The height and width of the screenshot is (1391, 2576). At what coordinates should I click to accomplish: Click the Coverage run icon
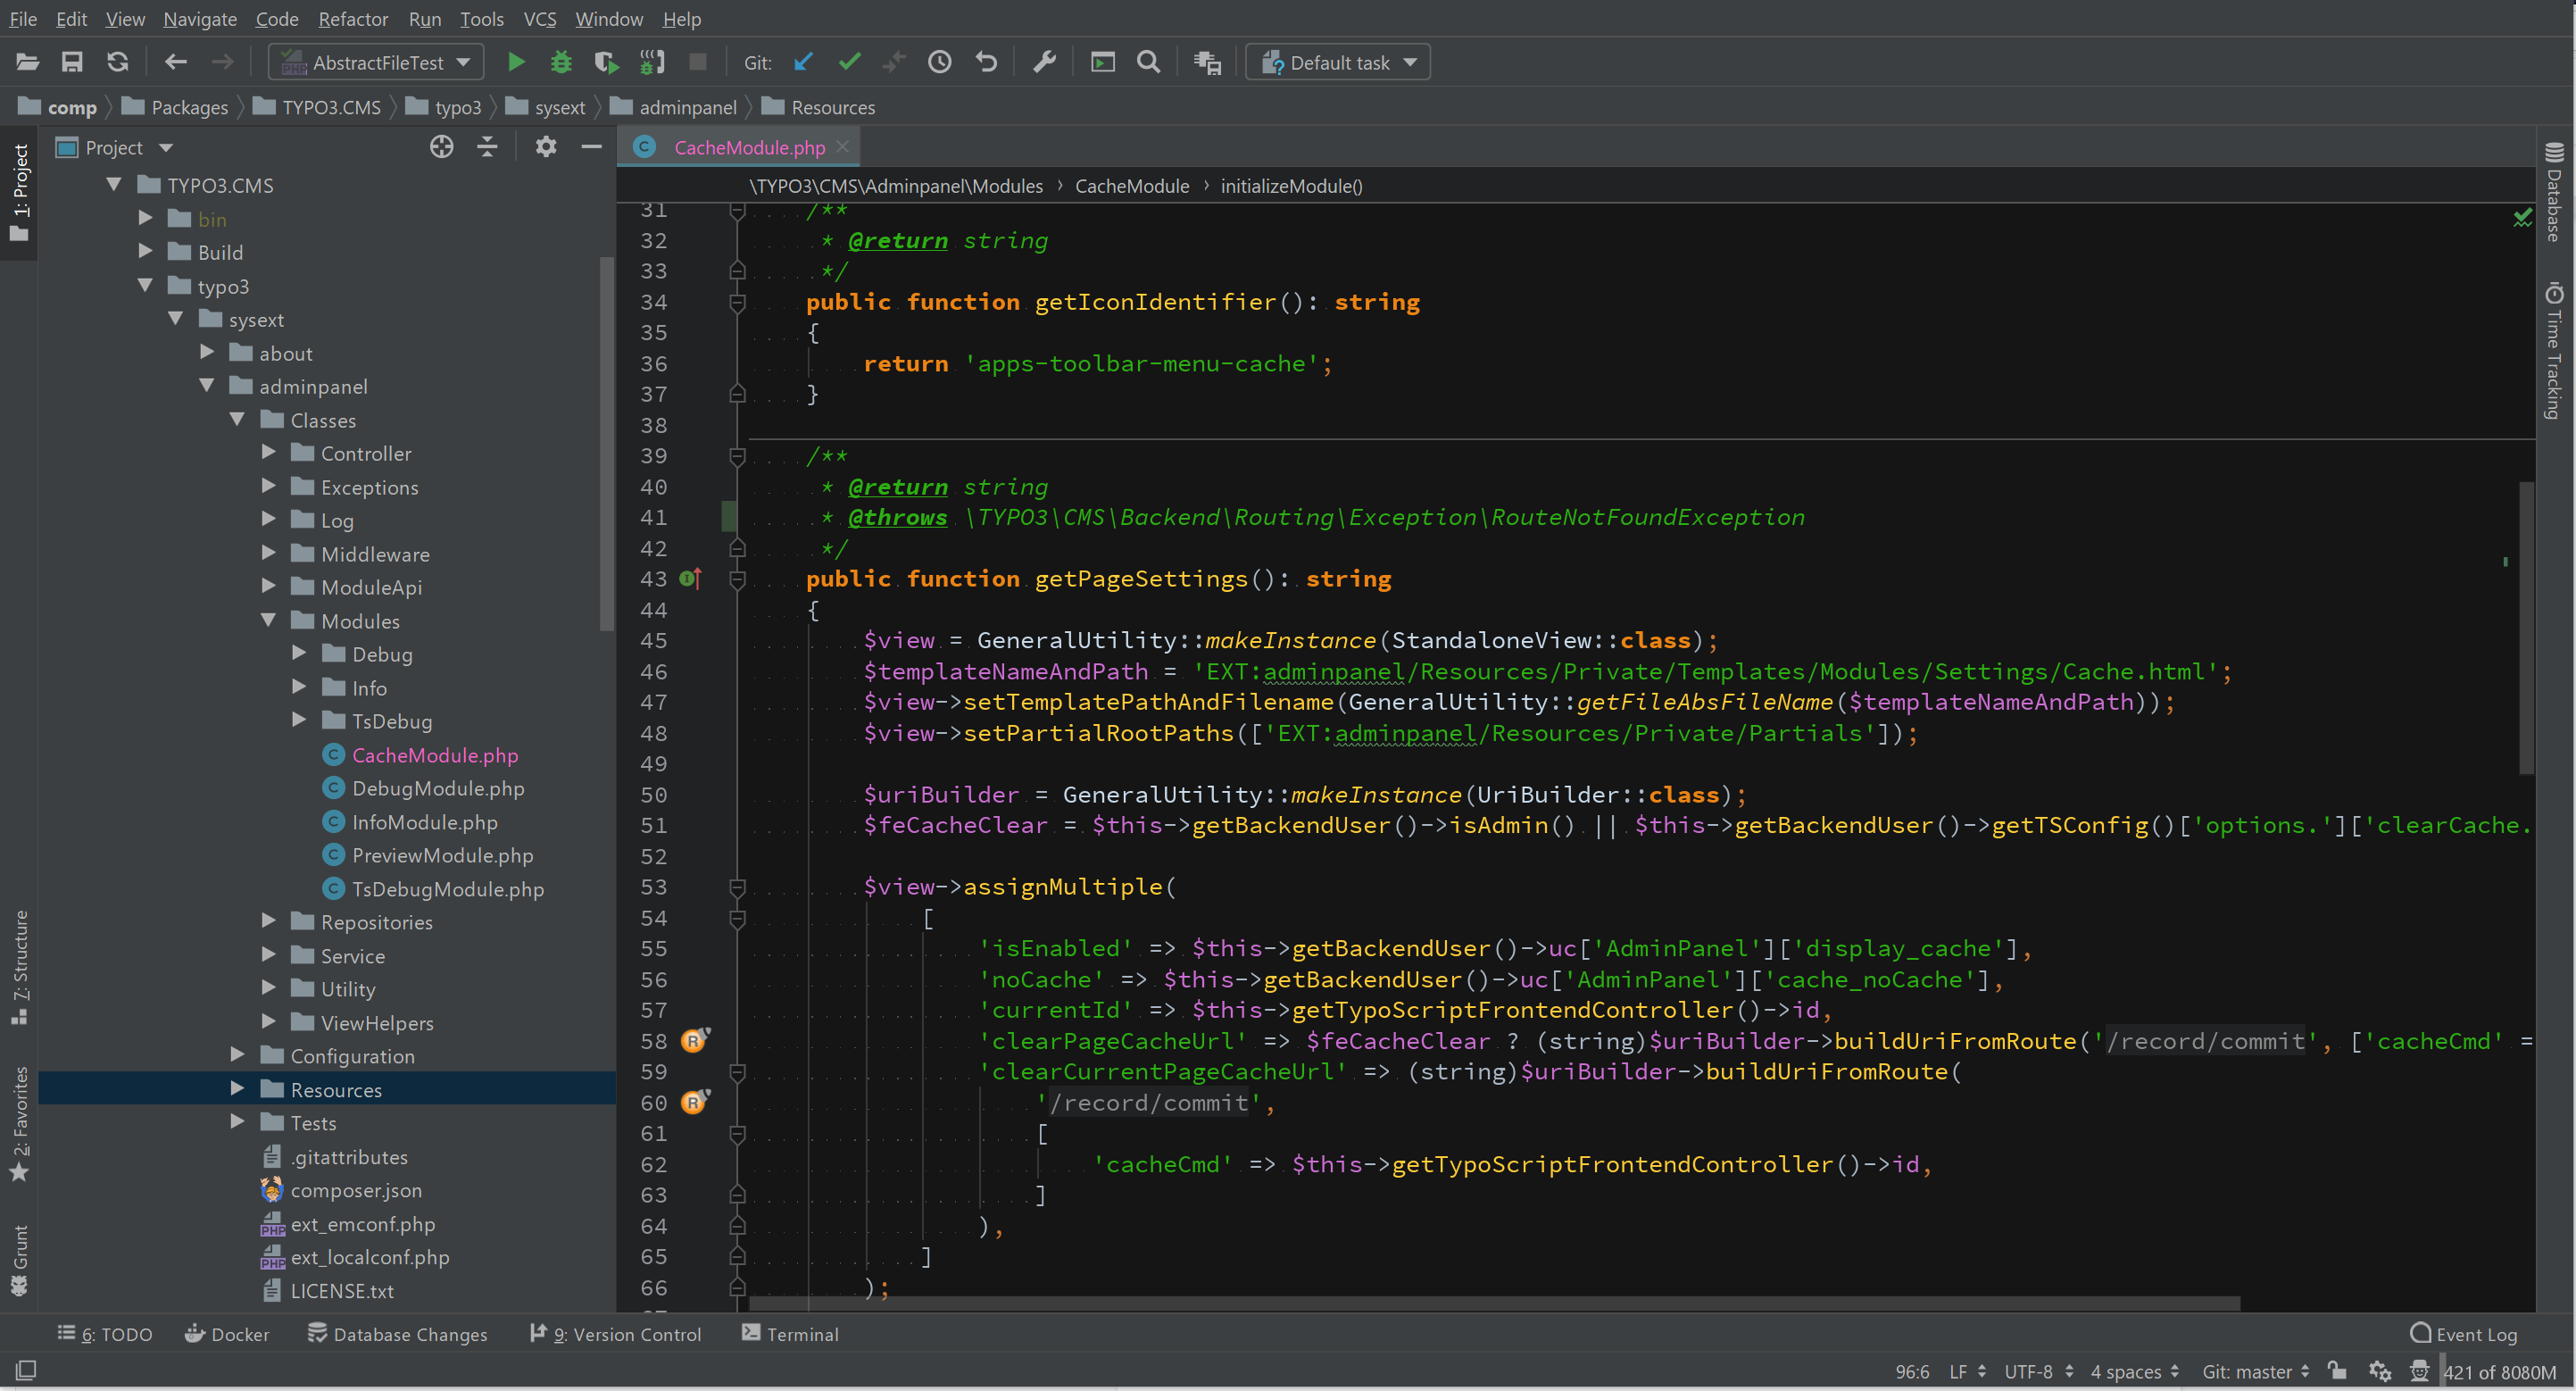pos(606,62)
